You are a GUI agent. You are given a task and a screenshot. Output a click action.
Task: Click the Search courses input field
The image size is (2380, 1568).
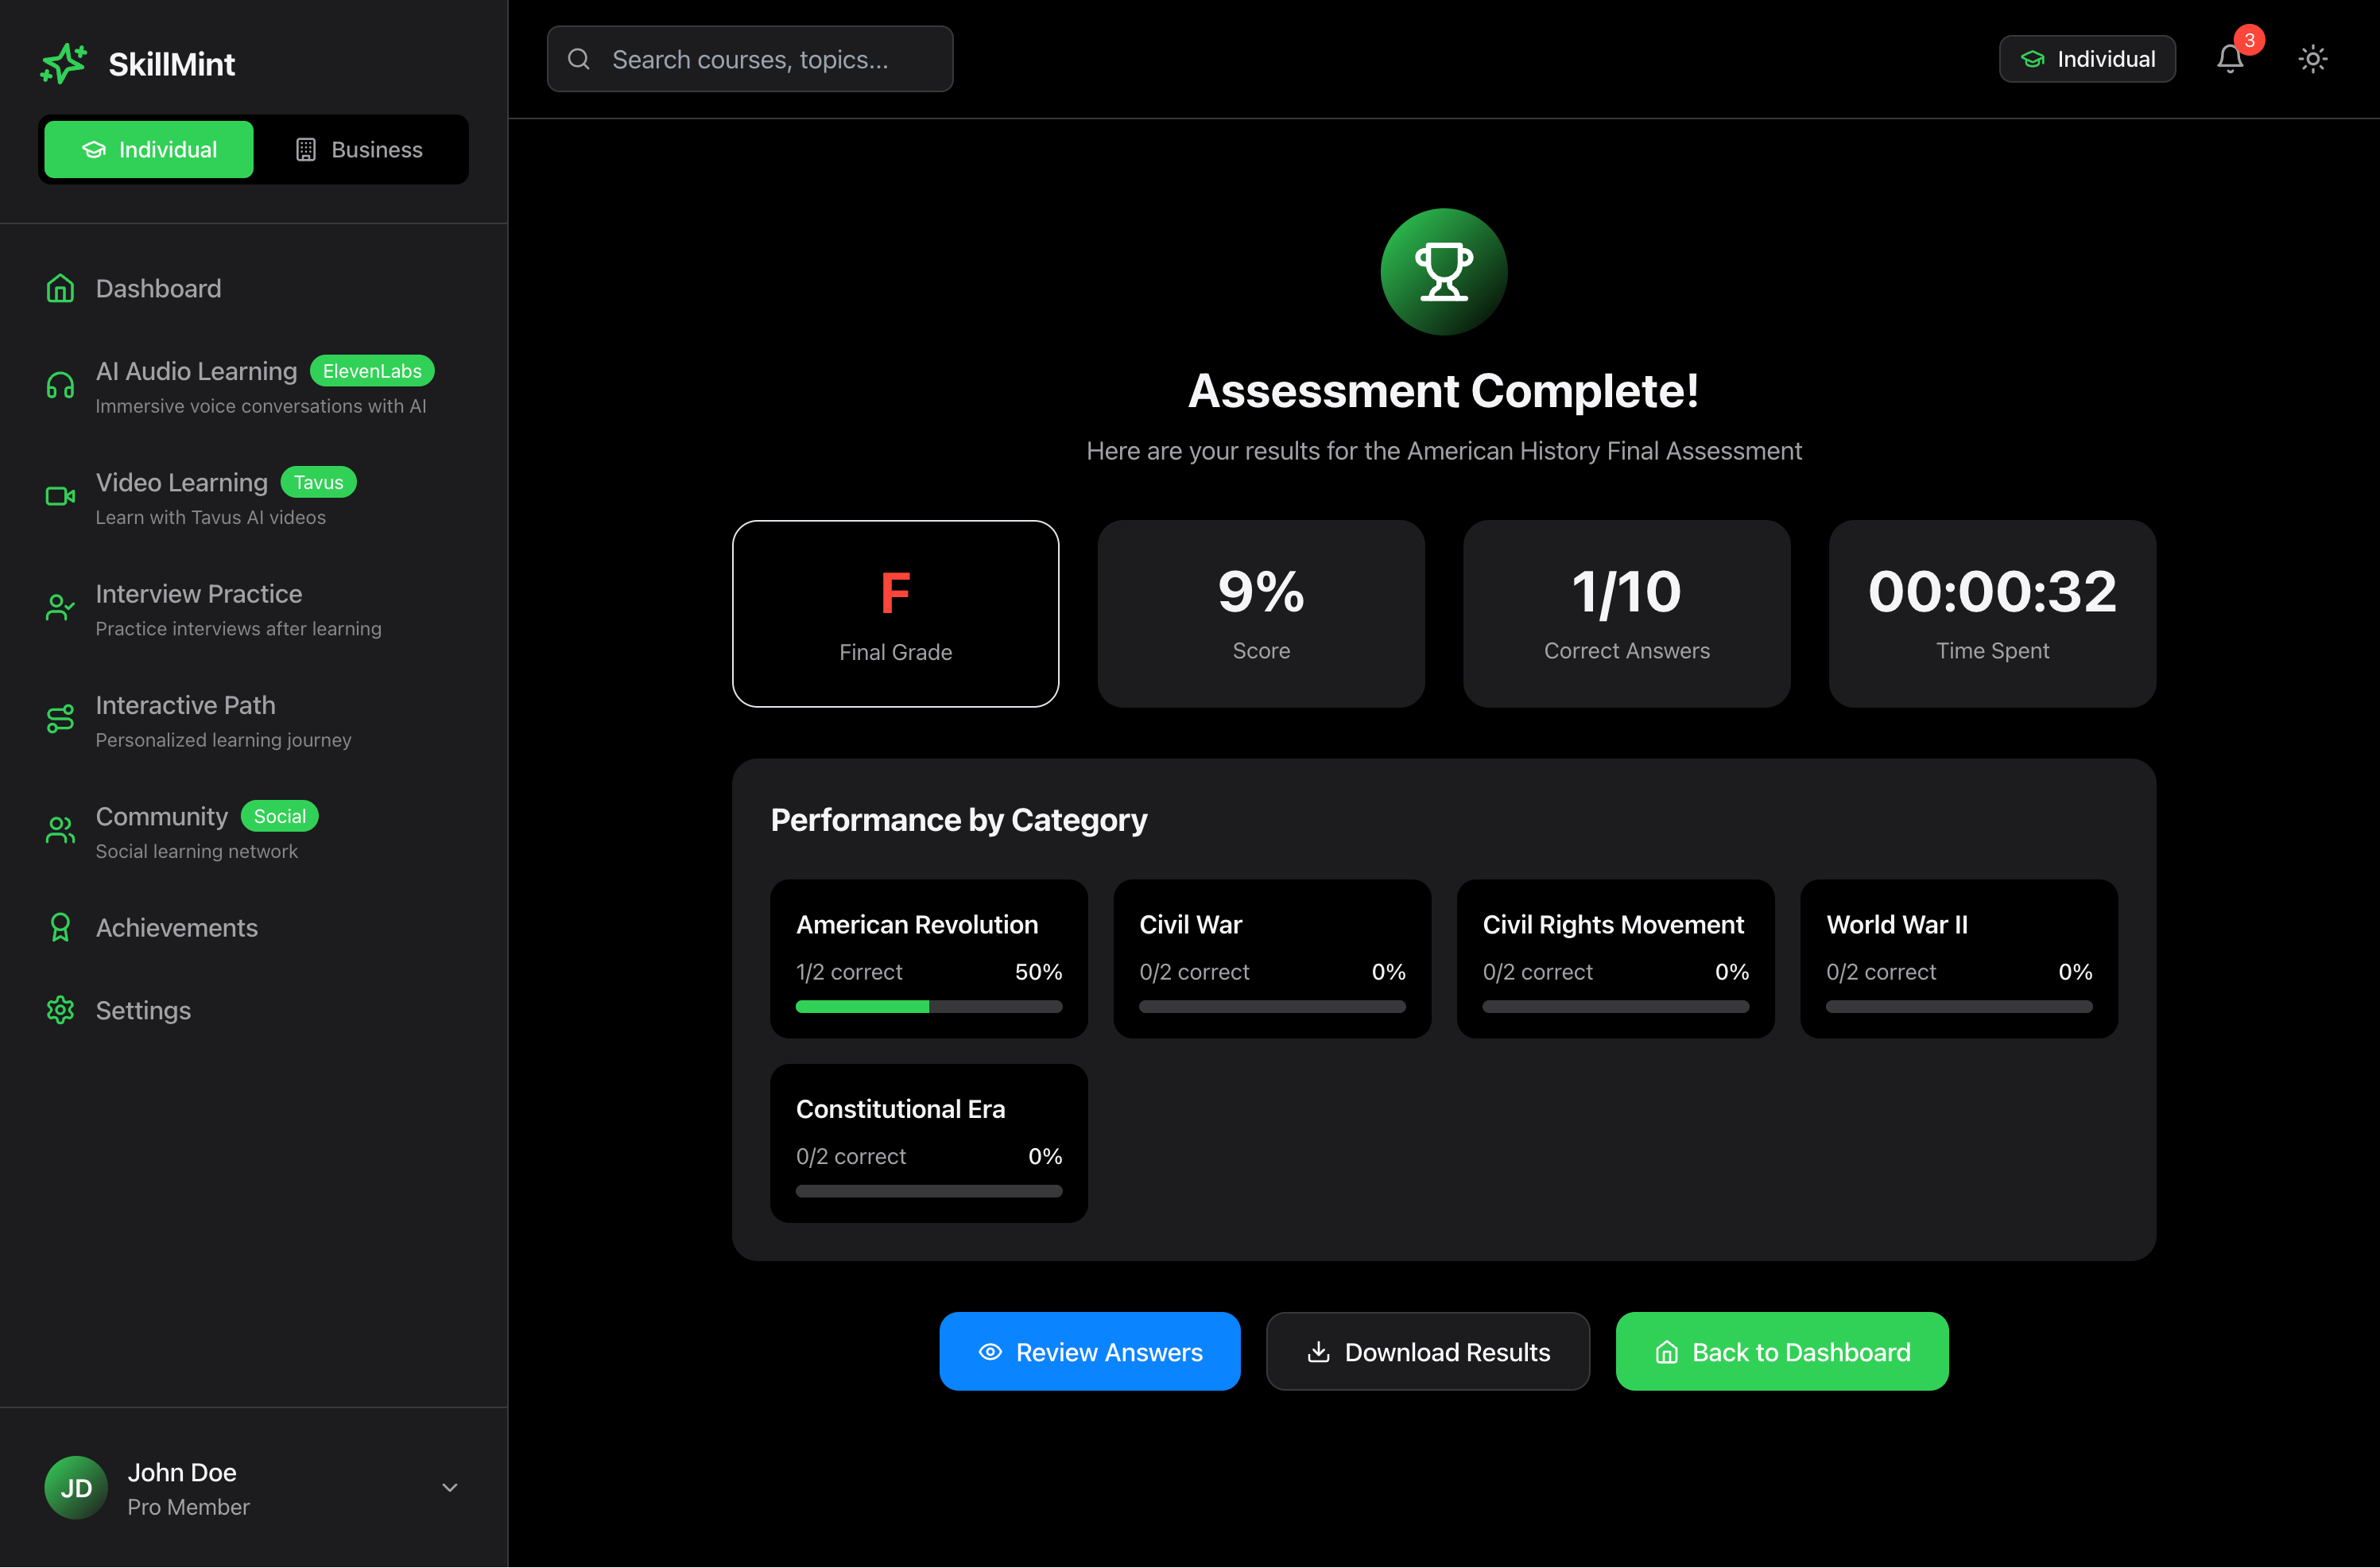click(x=750, y=59)
